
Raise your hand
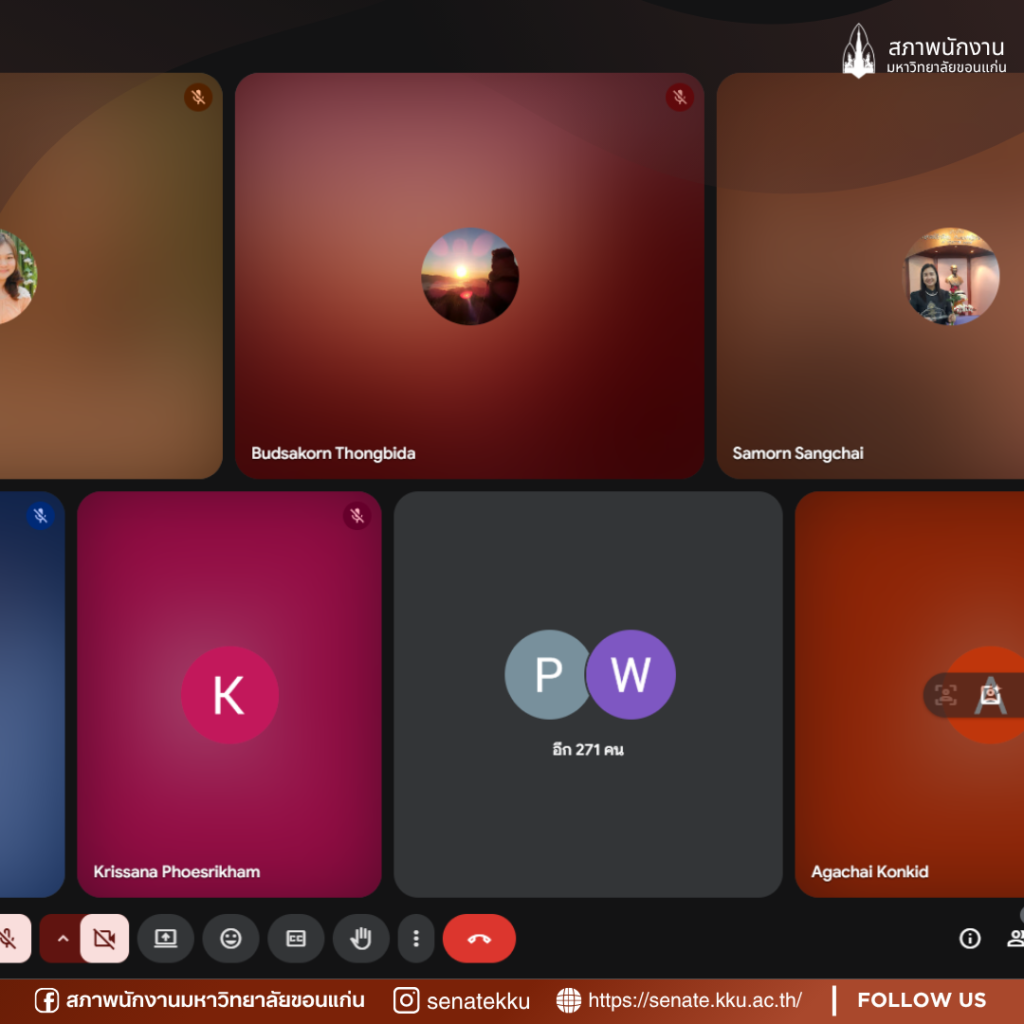(361, 938)
